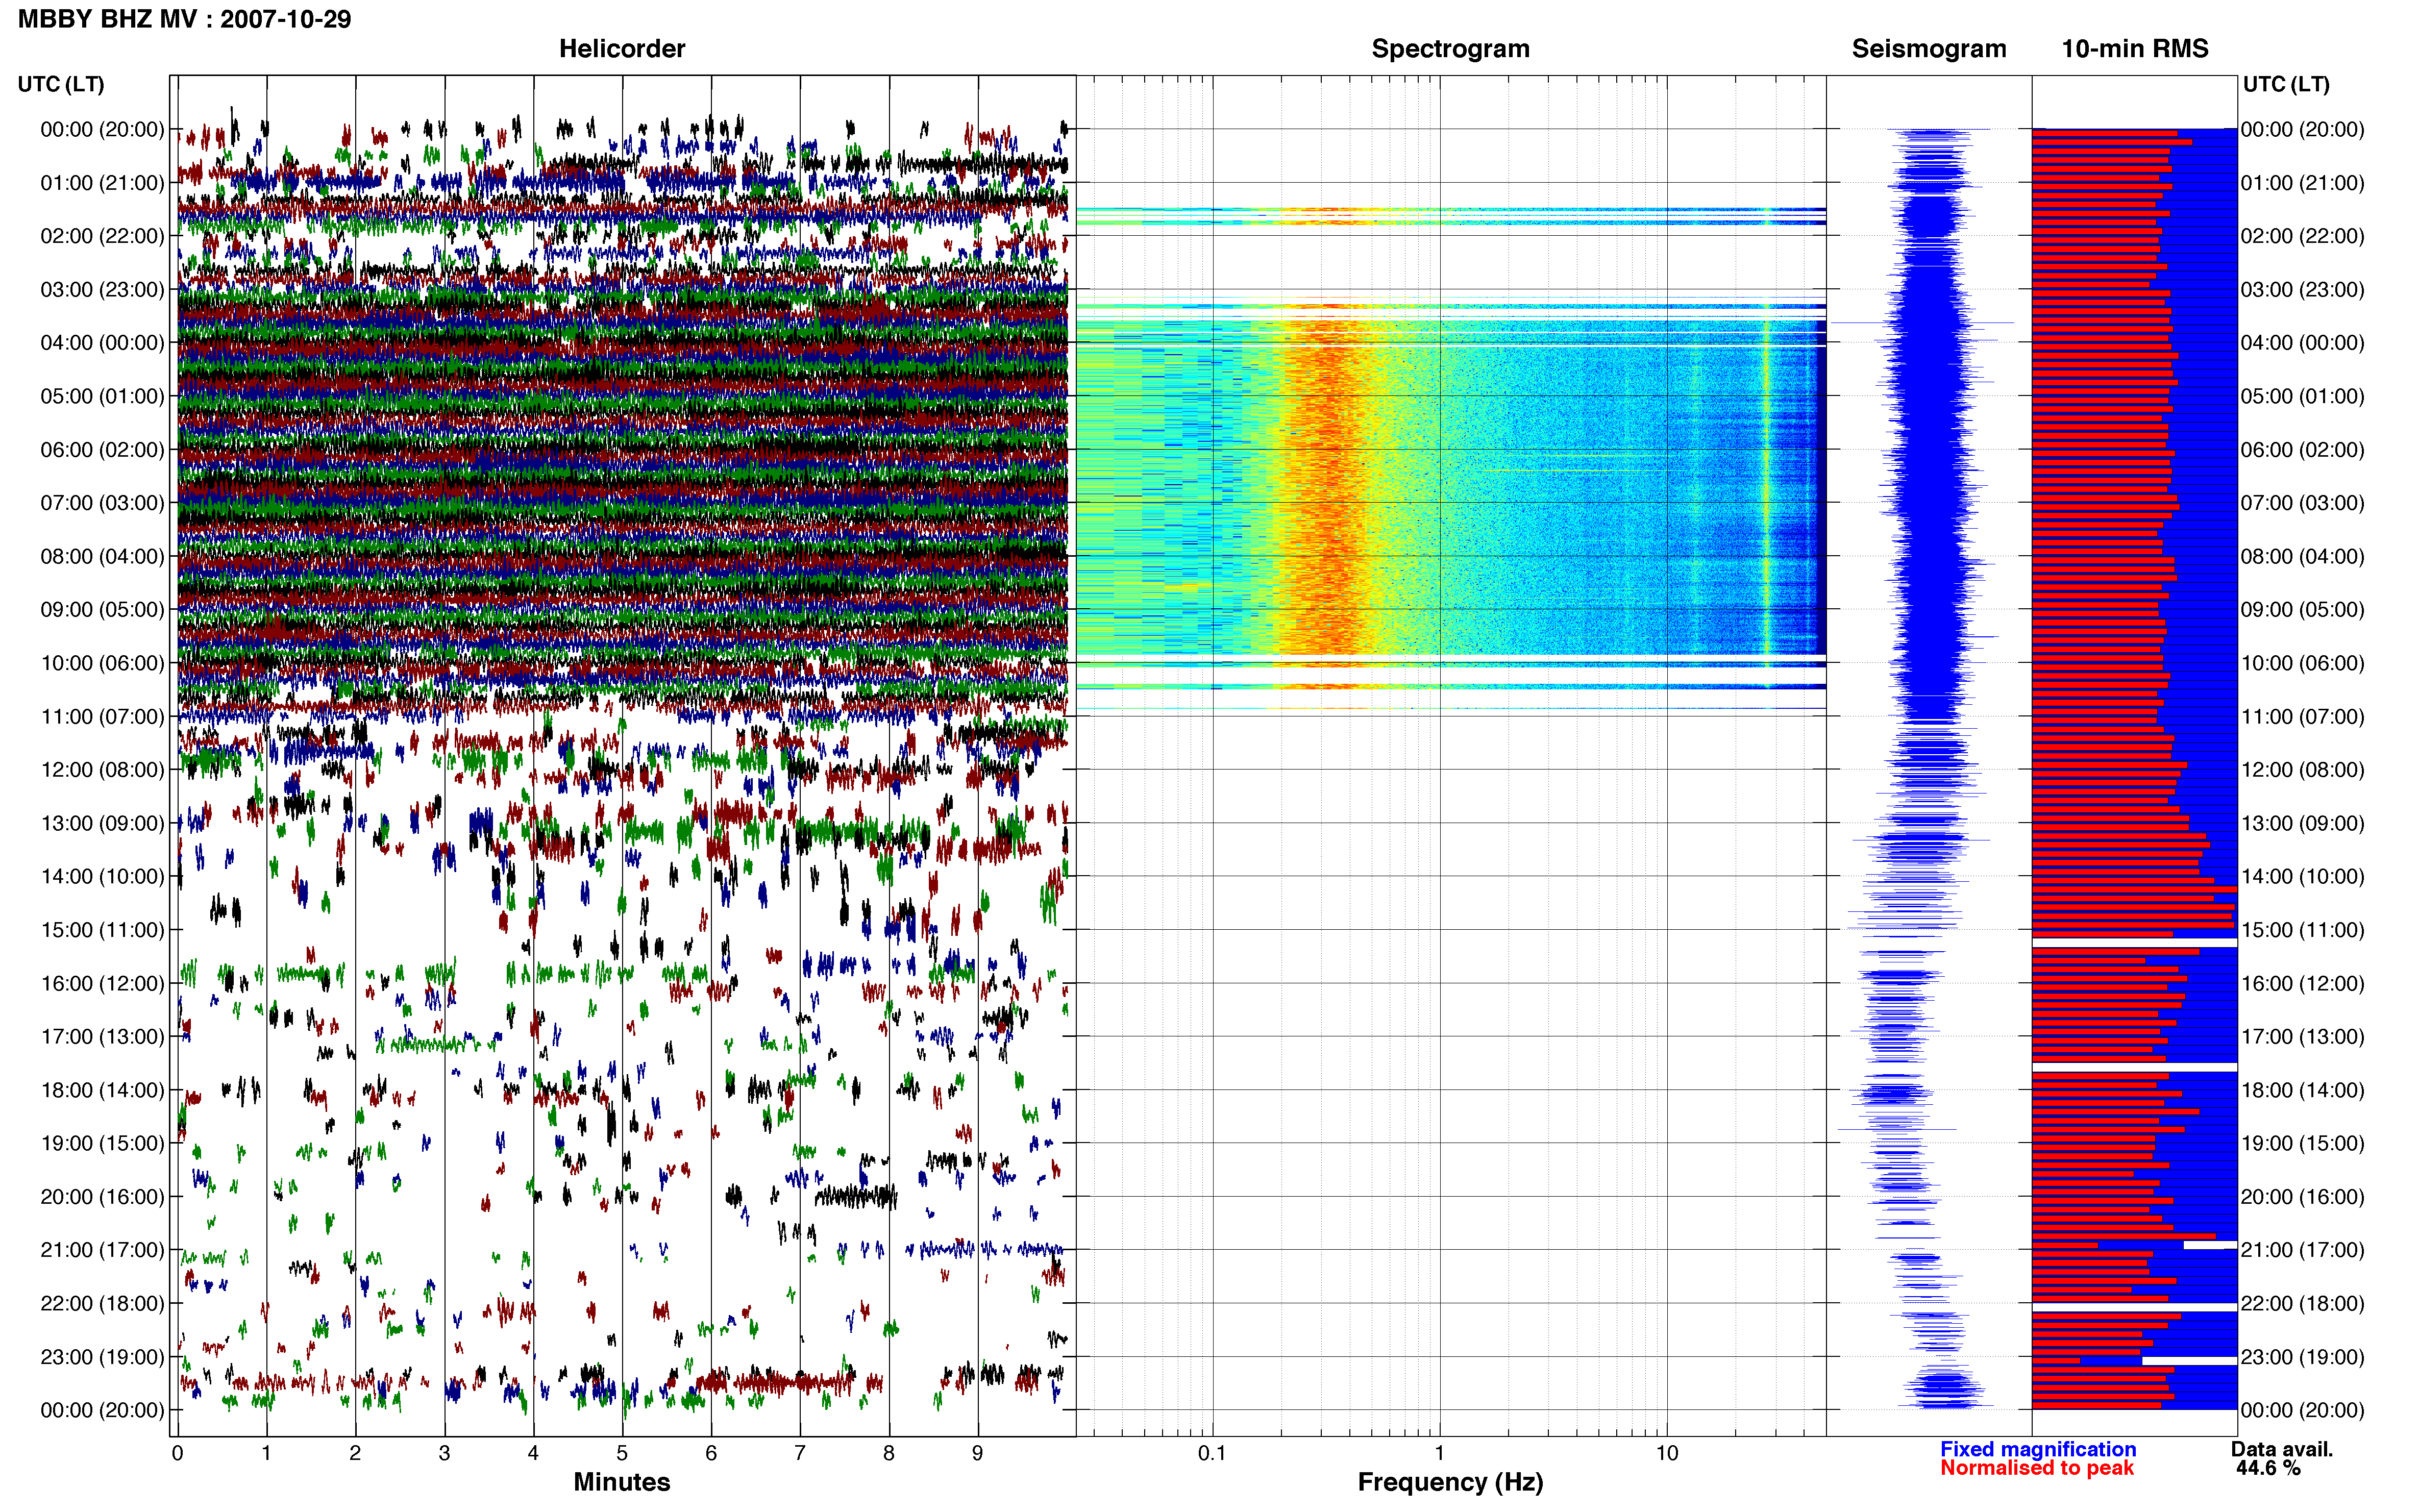This screenshot has width=2419, height=1512.
Task: Select the 'Spectrogram' panel heading
Action: 1450,49
